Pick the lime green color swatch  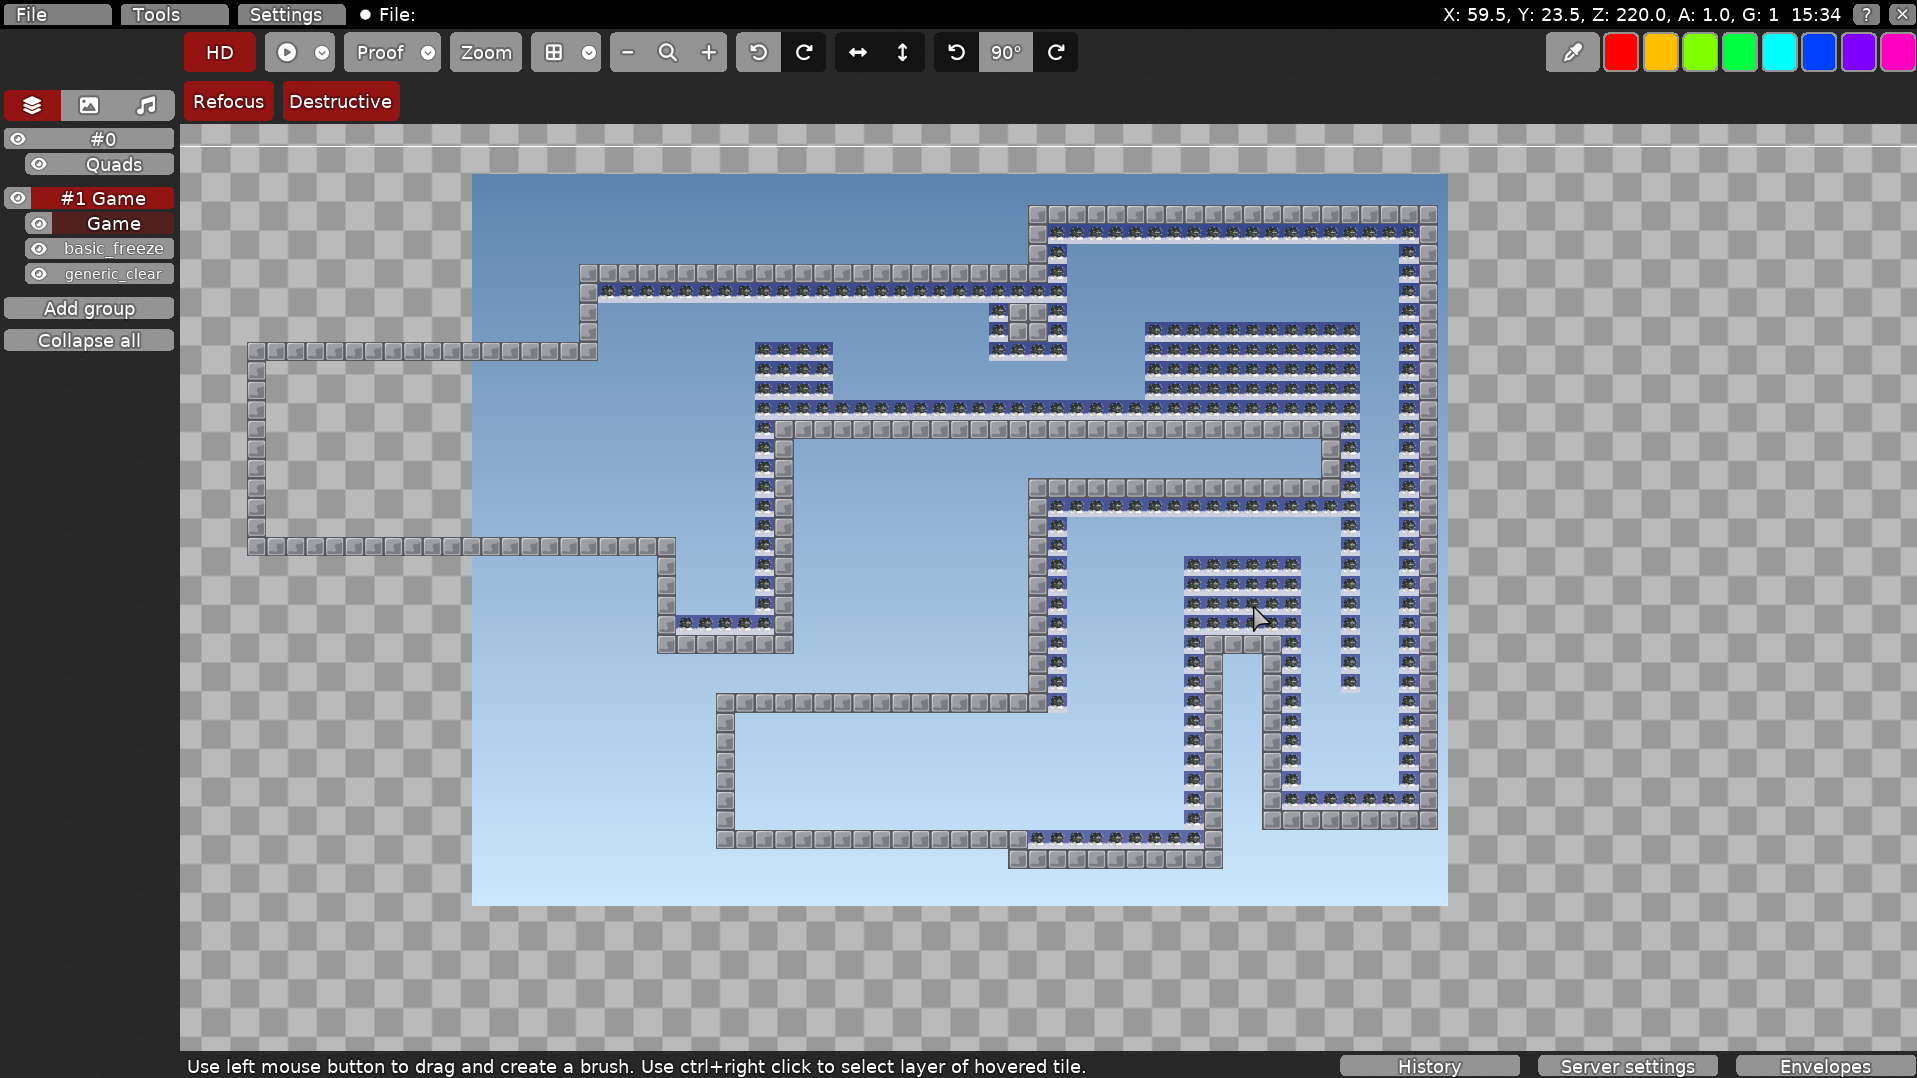pos(1700,53)
